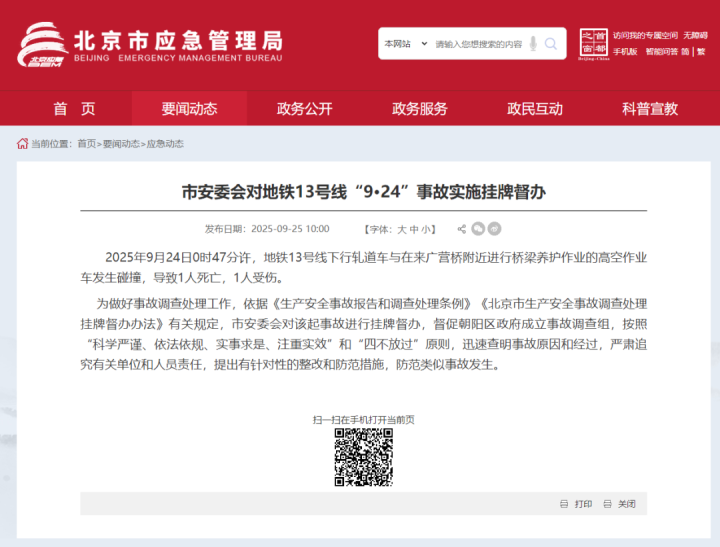The width and height of the screenshot is (720, 547).
Task: Open the 科普宣教 navigation tab
Action: 649,109
